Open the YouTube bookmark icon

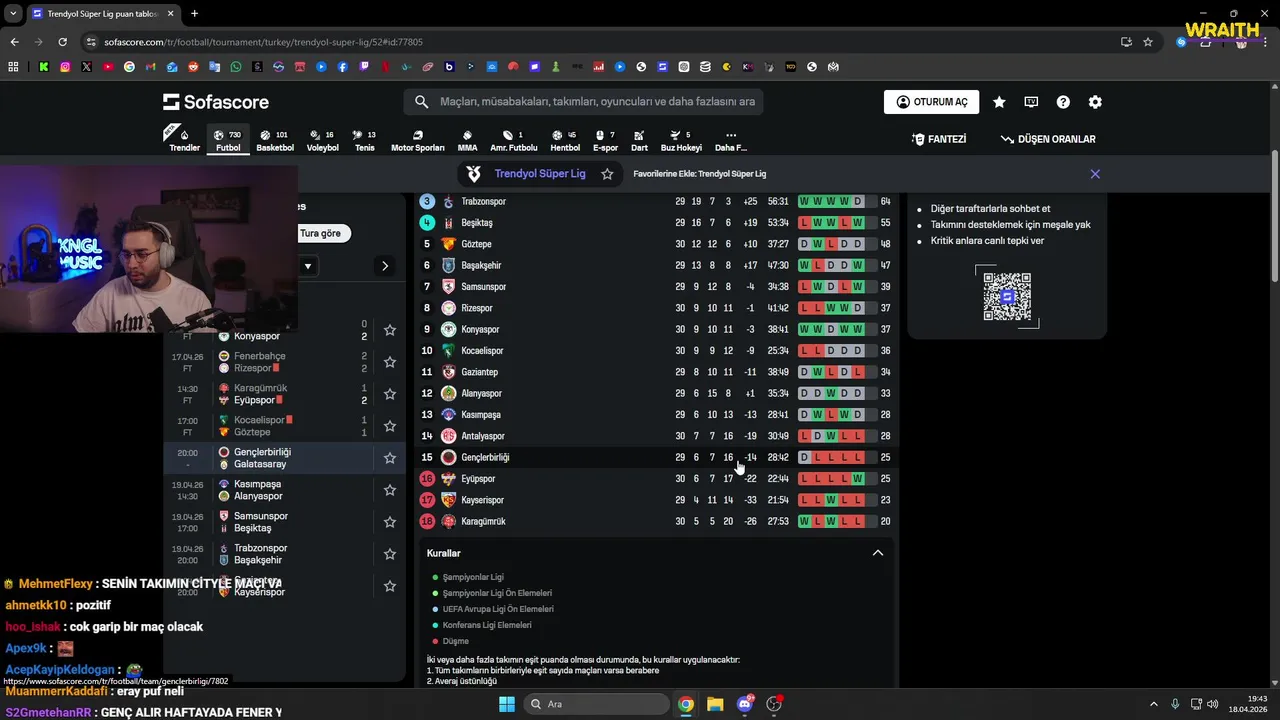tap(108, 67)
